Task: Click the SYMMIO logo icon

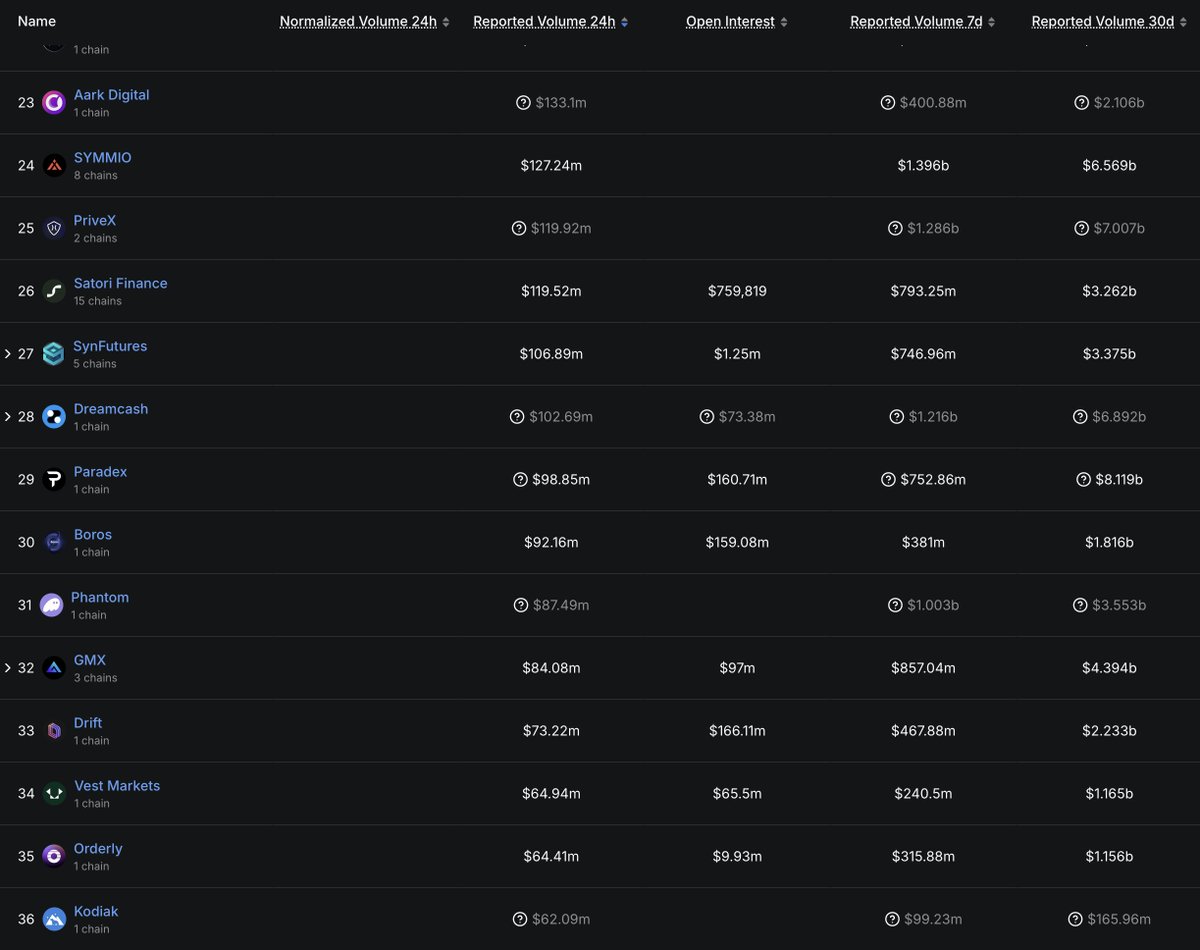Action: [x=54, y=166]
